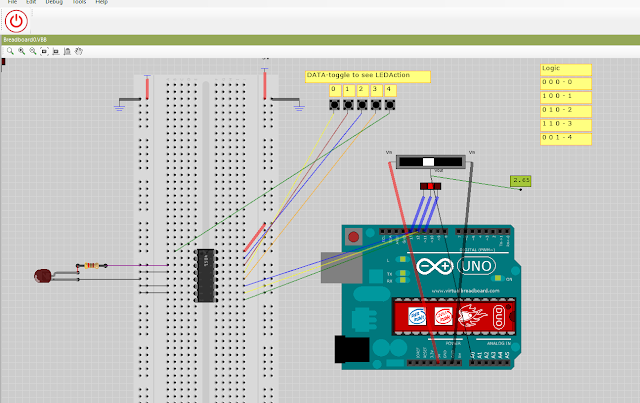Screen dimensions: 640x403
Task: Click the zoom out tool
Action: pyautogui.click(x=33, y=51)
